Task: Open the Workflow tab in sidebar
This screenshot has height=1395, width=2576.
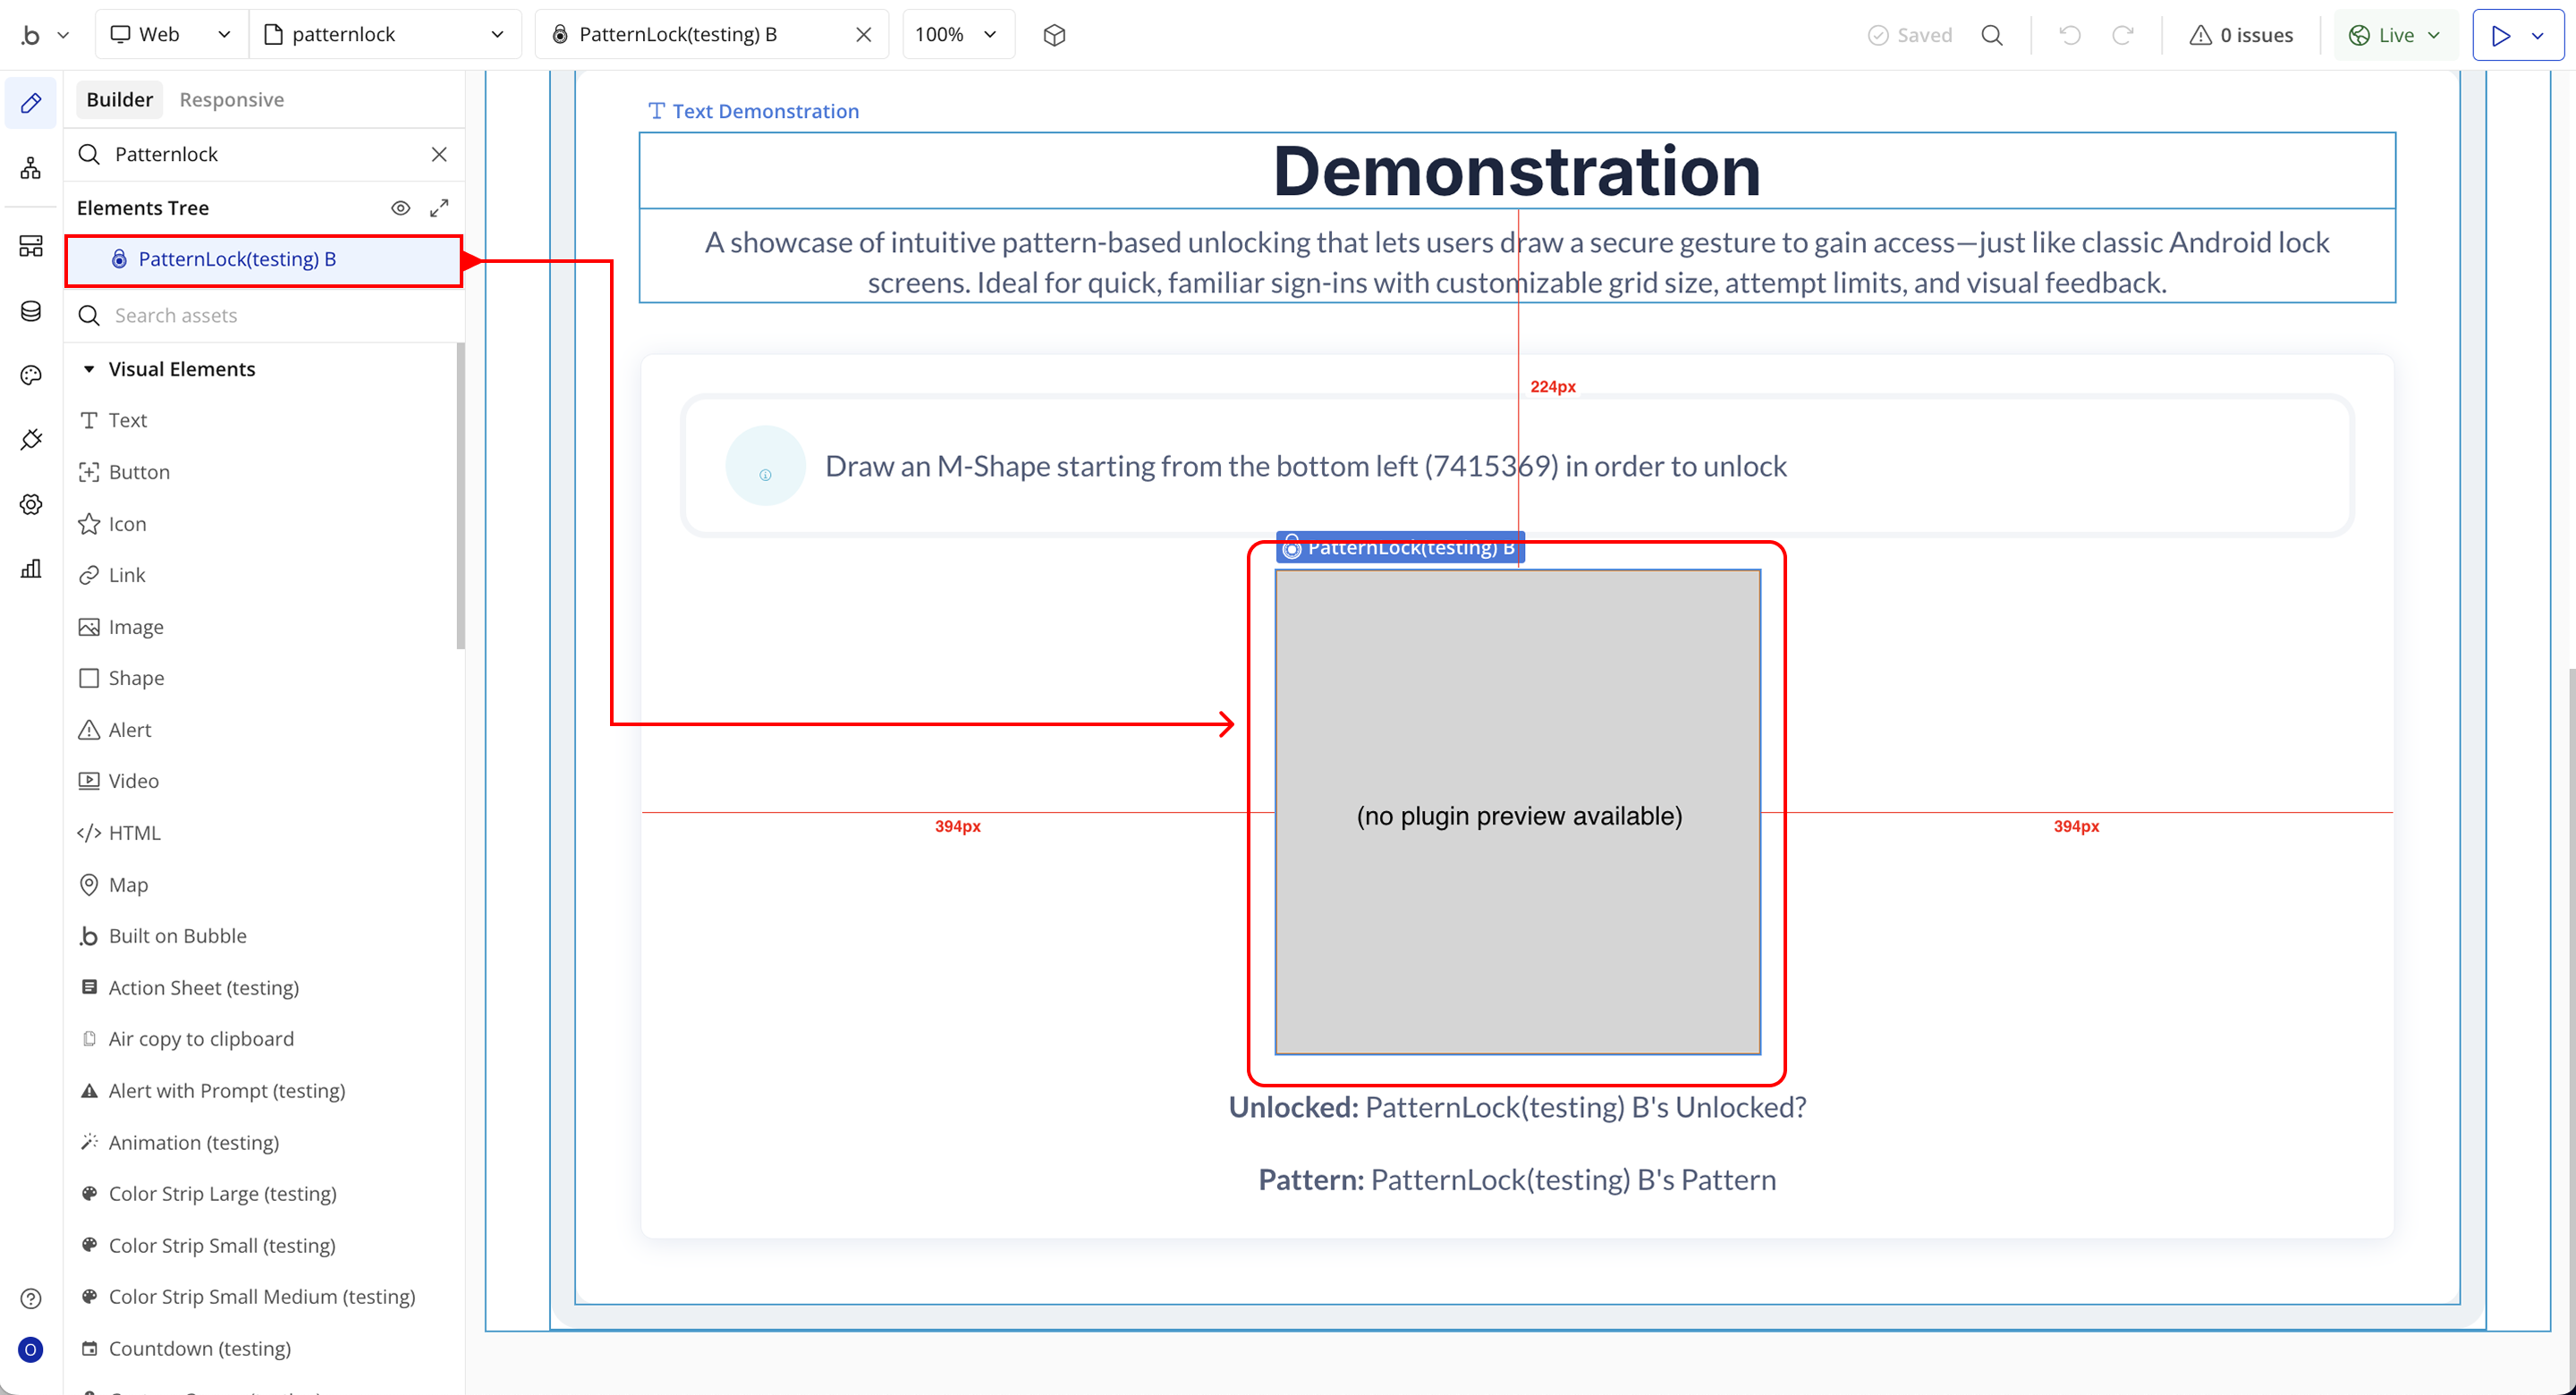Action: (31, 168)
